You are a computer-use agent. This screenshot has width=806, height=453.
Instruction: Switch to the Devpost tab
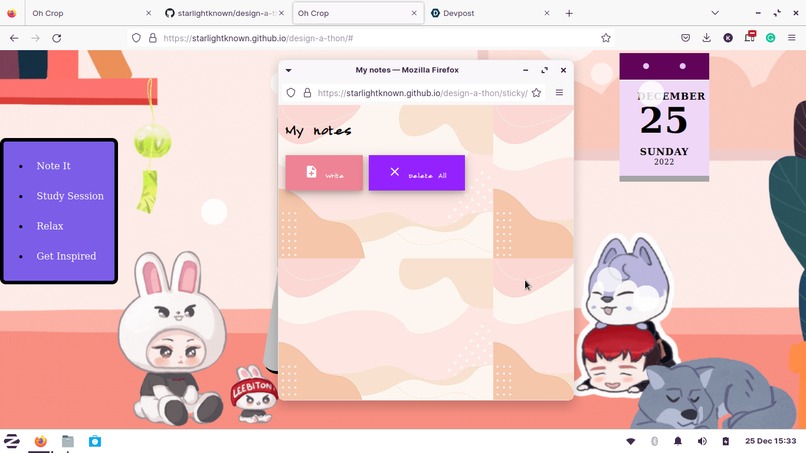click(x=490, y=13)
